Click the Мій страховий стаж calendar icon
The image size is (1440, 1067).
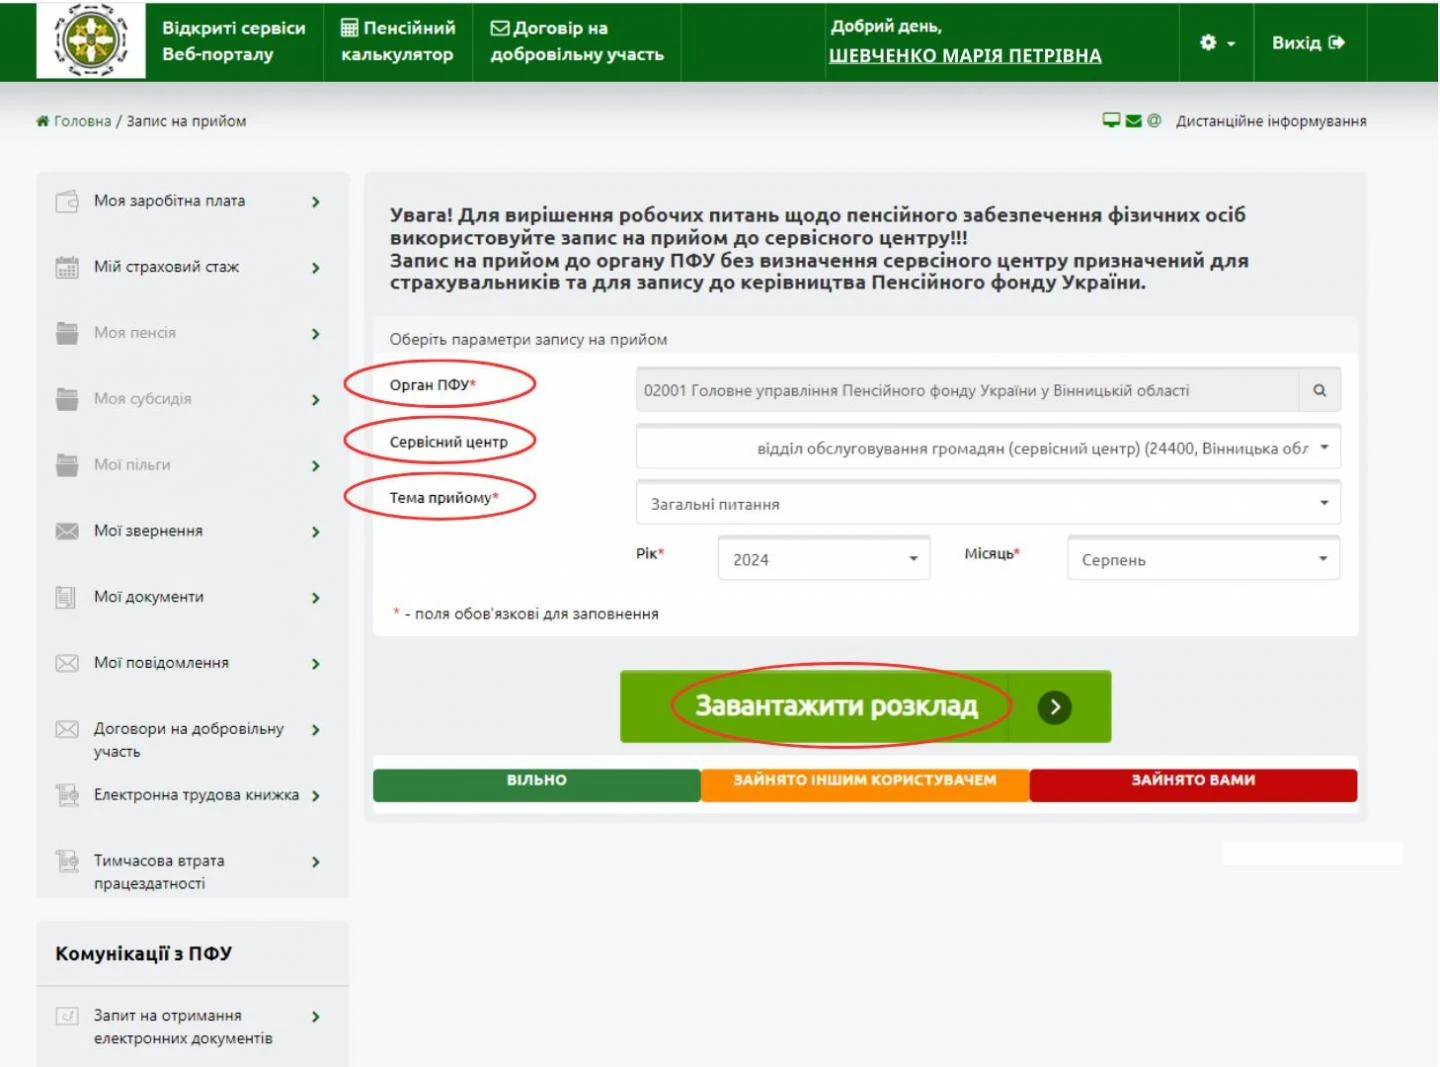click(x=64, y=266)
